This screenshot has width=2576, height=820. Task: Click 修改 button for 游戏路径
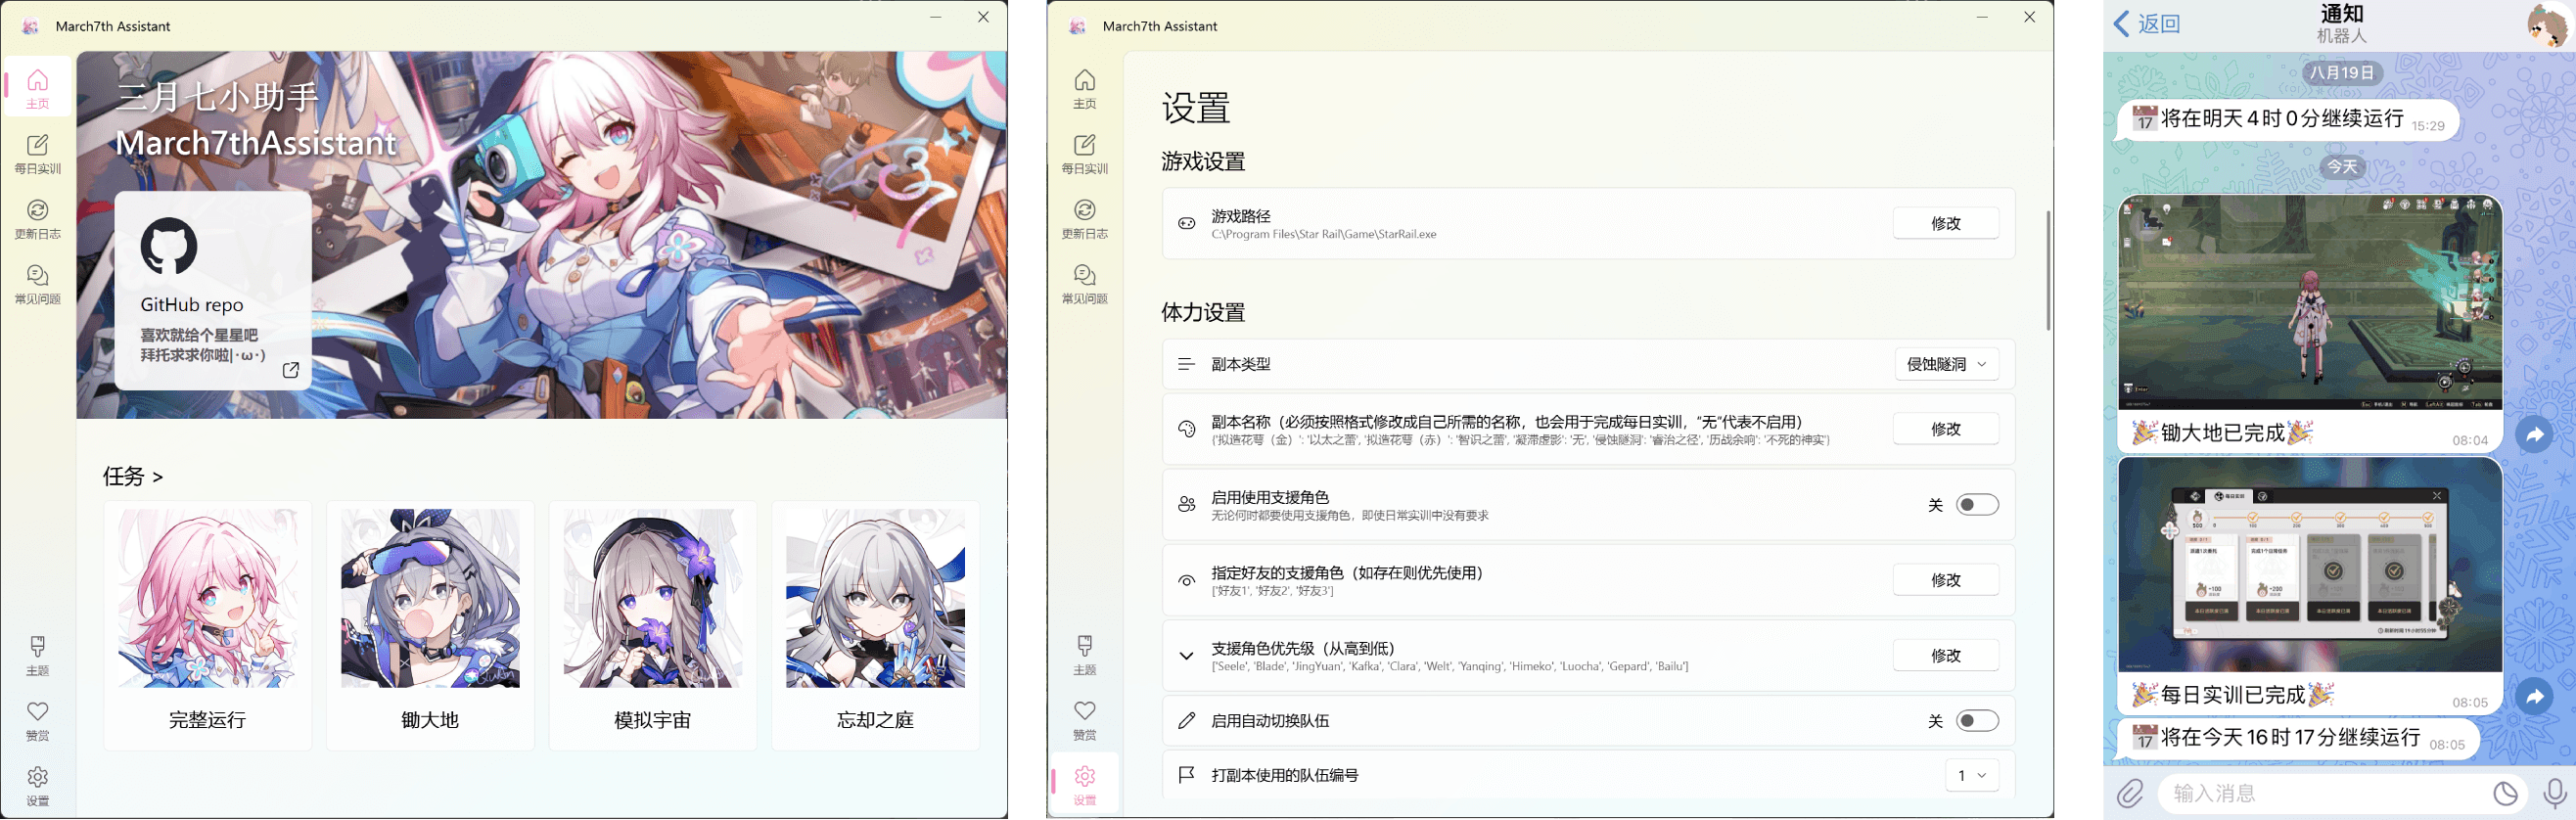pyautogui.click(x=1945, y=223)
